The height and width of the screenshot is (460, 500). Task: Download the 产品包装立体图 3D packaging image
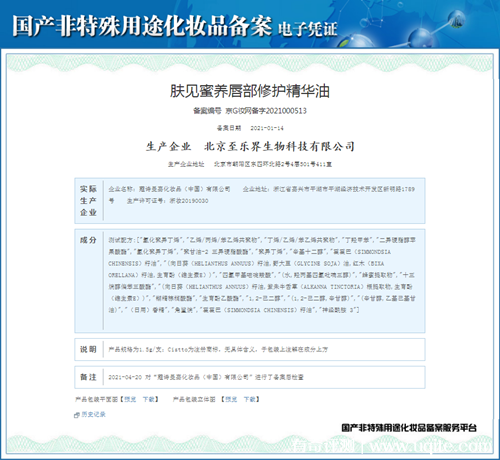249,399
